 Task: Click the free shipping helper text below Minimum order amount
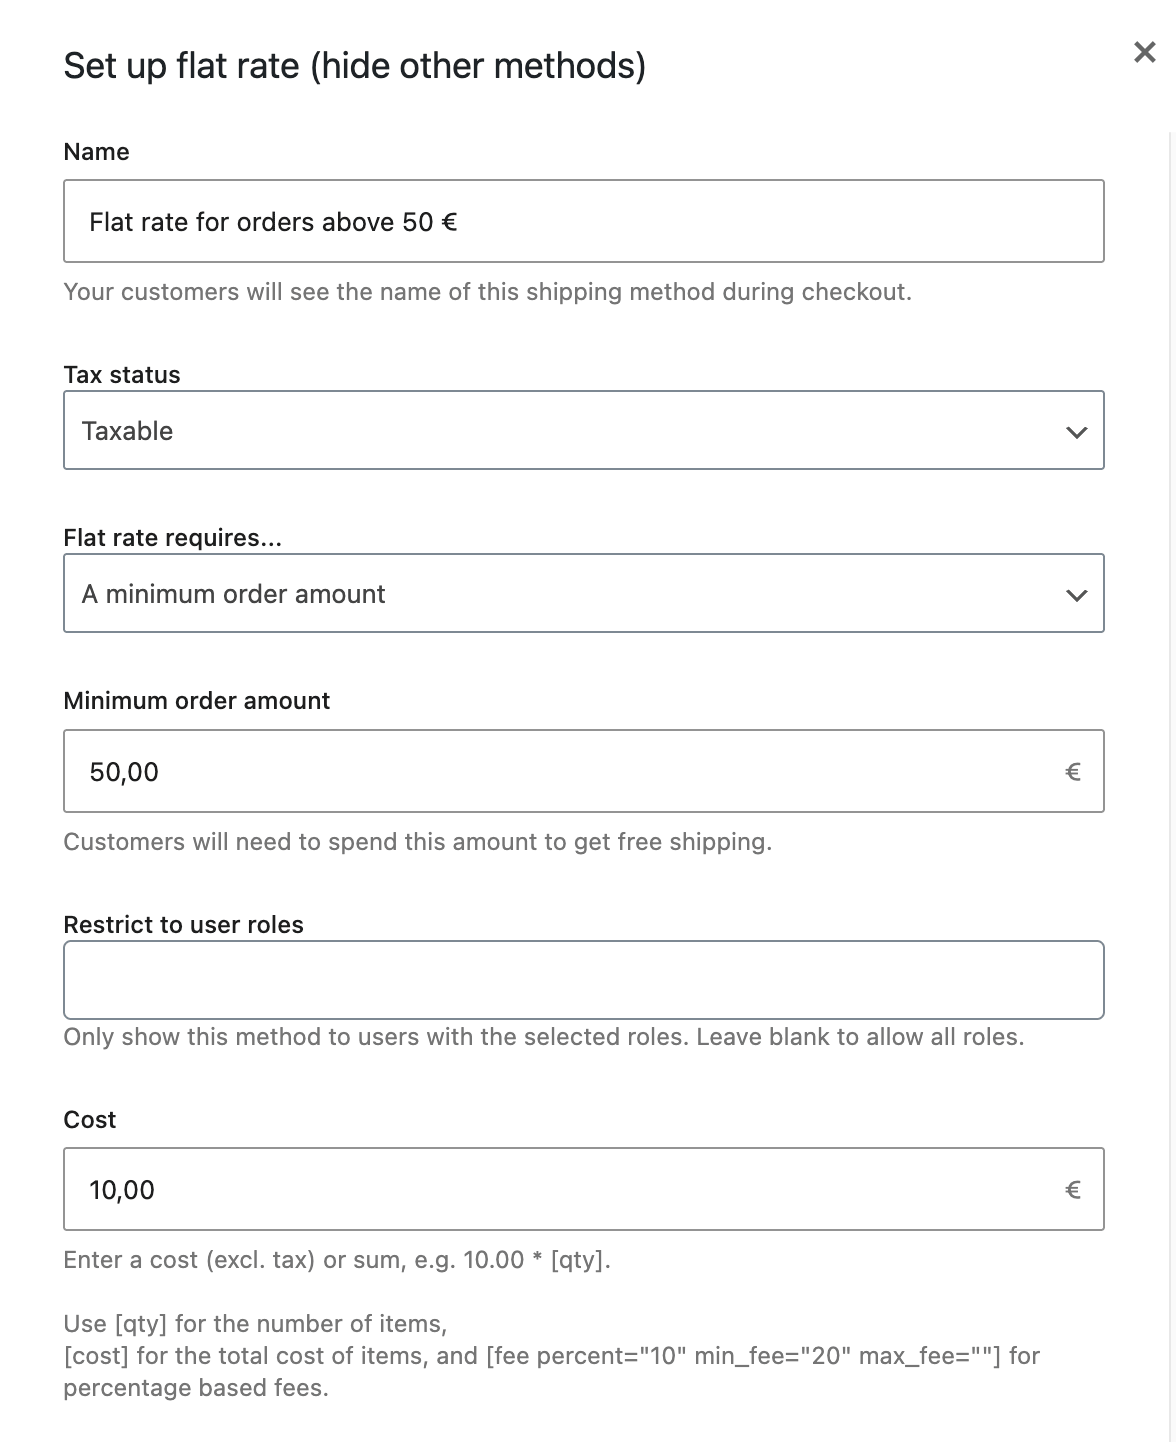[x=419, y=841]
